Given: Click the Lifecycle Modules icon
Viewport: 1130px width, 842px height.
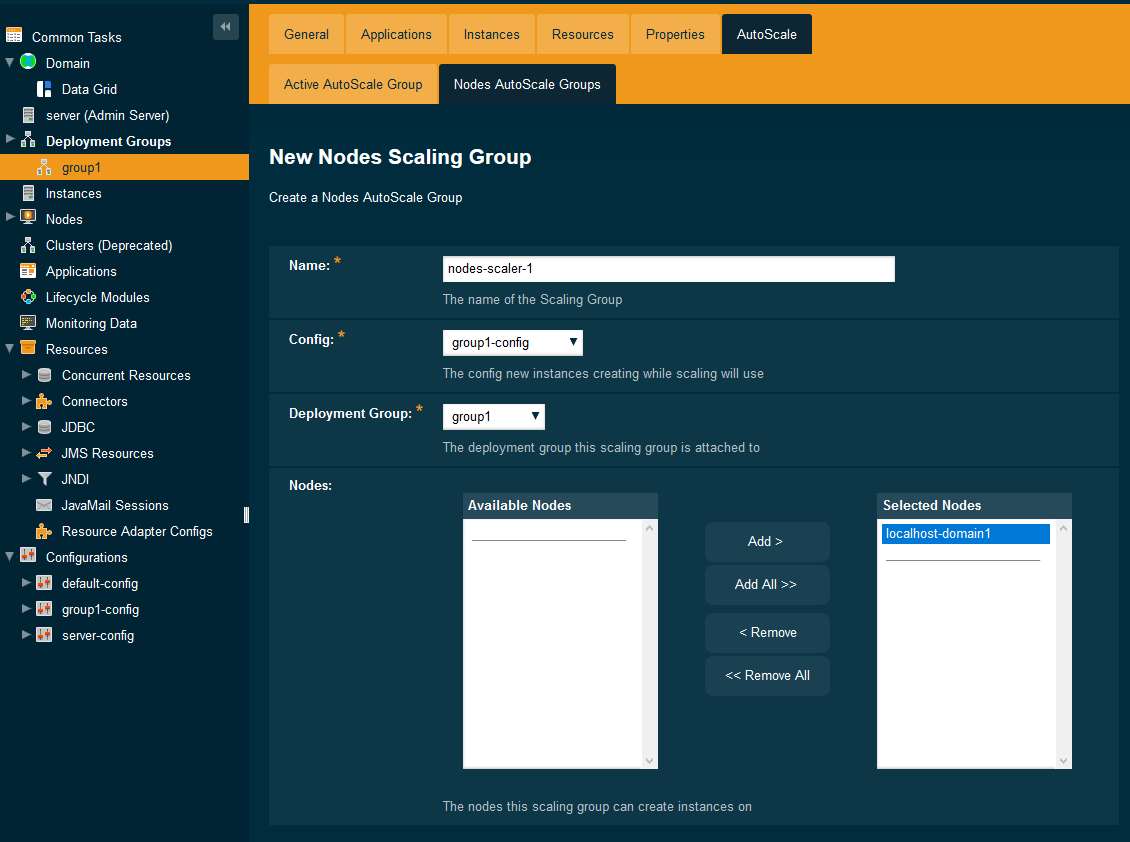Looking at the screenshot, I should (28, 296).
